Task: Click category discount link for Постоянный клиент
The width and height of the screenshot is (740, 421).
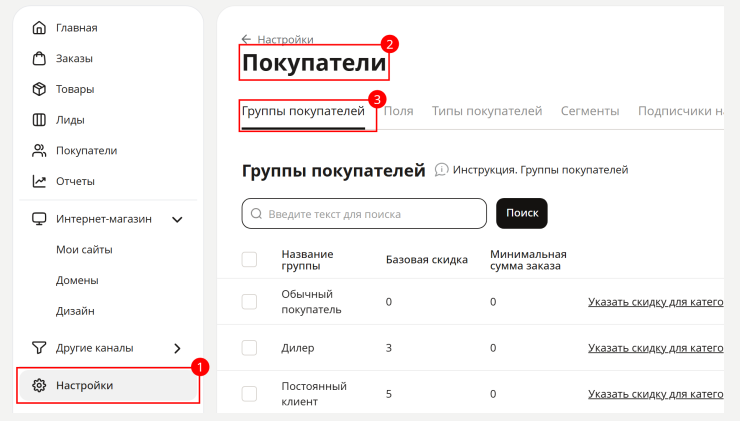Action: point(656,394)
